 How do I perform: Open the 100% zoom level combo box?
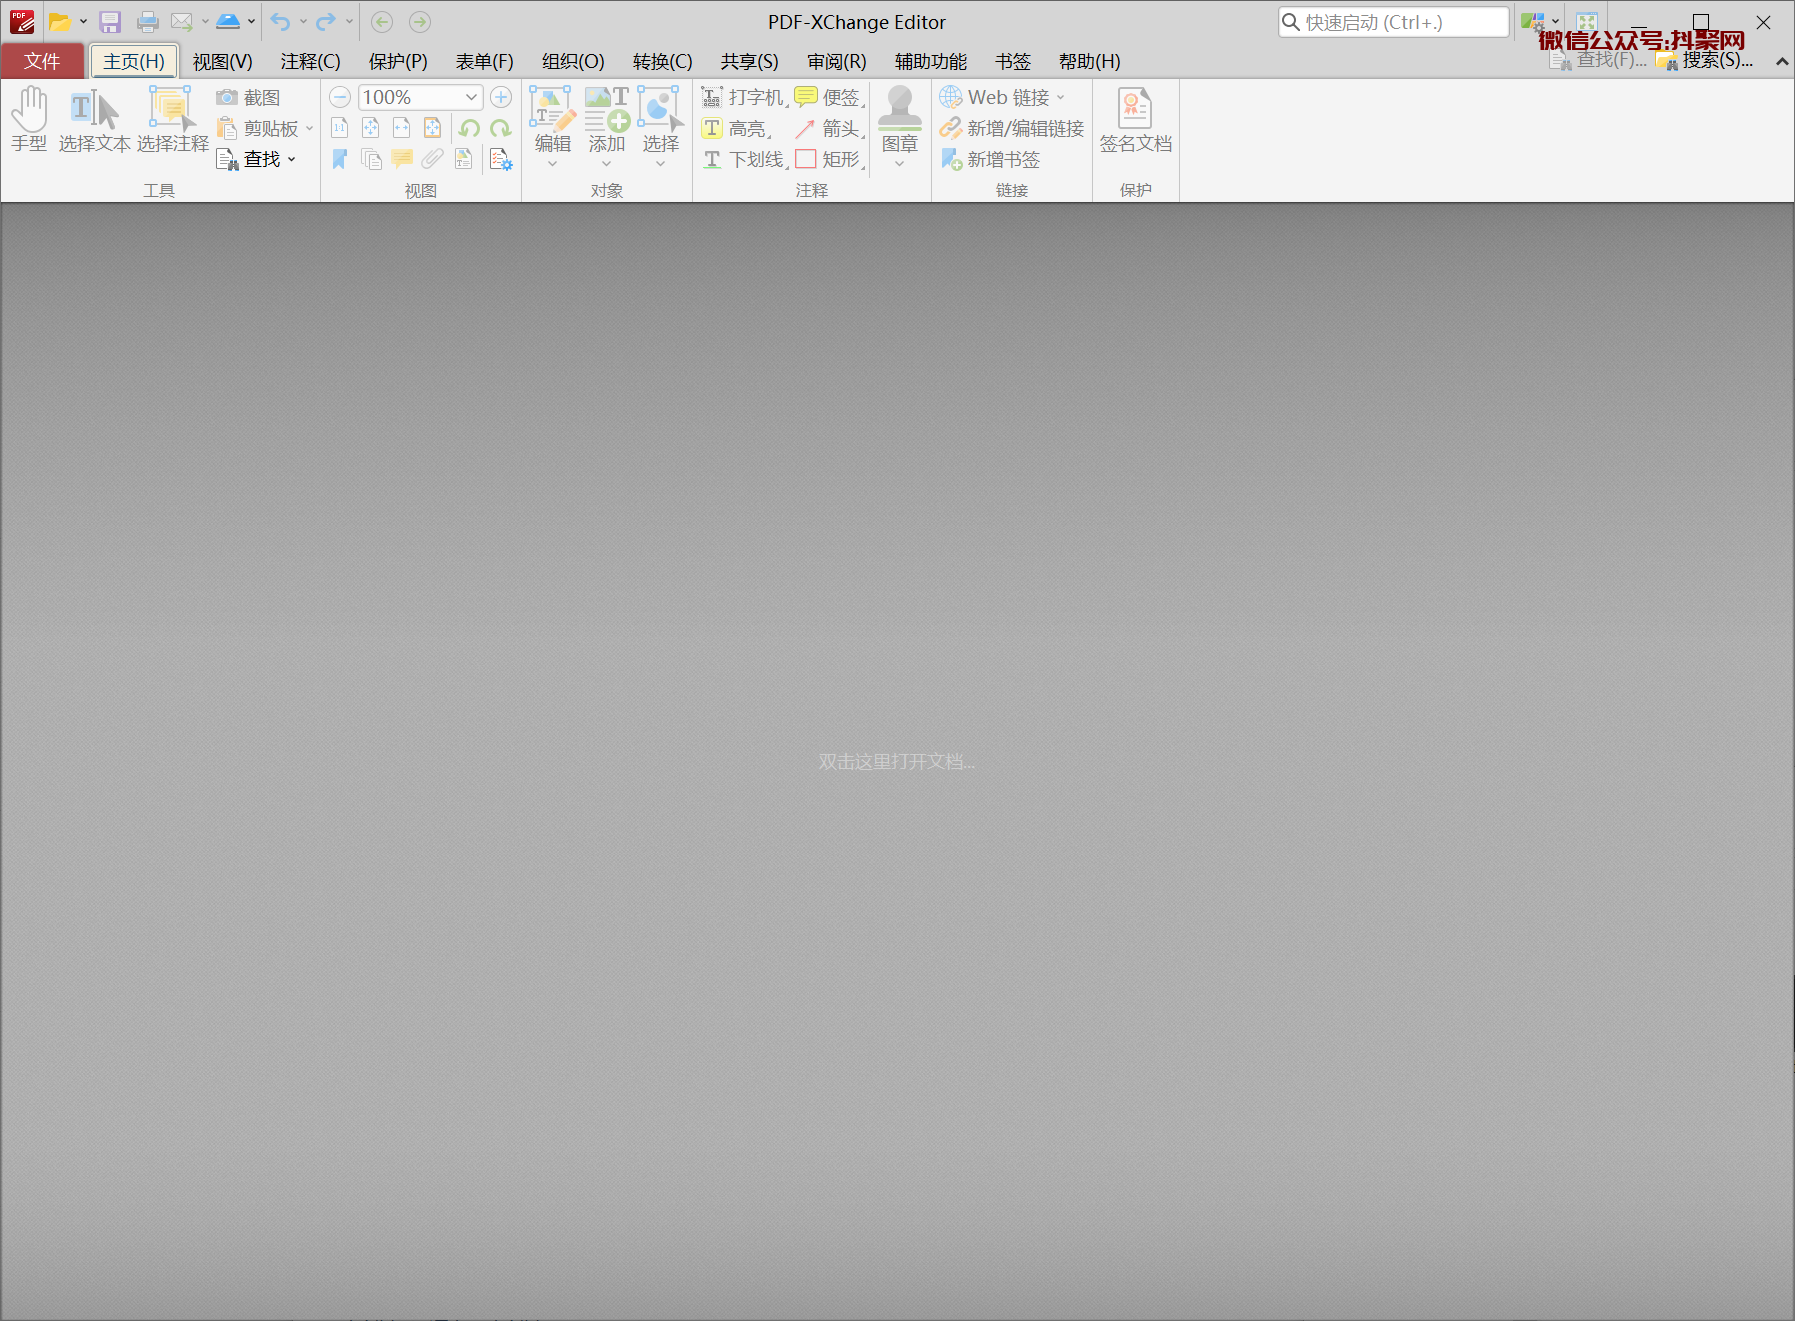click(420, 97)
